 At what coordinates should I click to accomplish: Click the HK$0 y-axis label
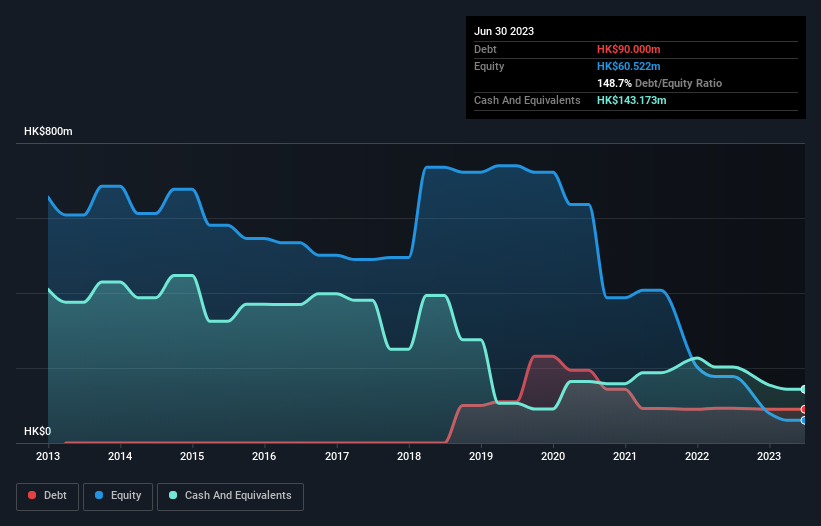(x=38, y=431)
